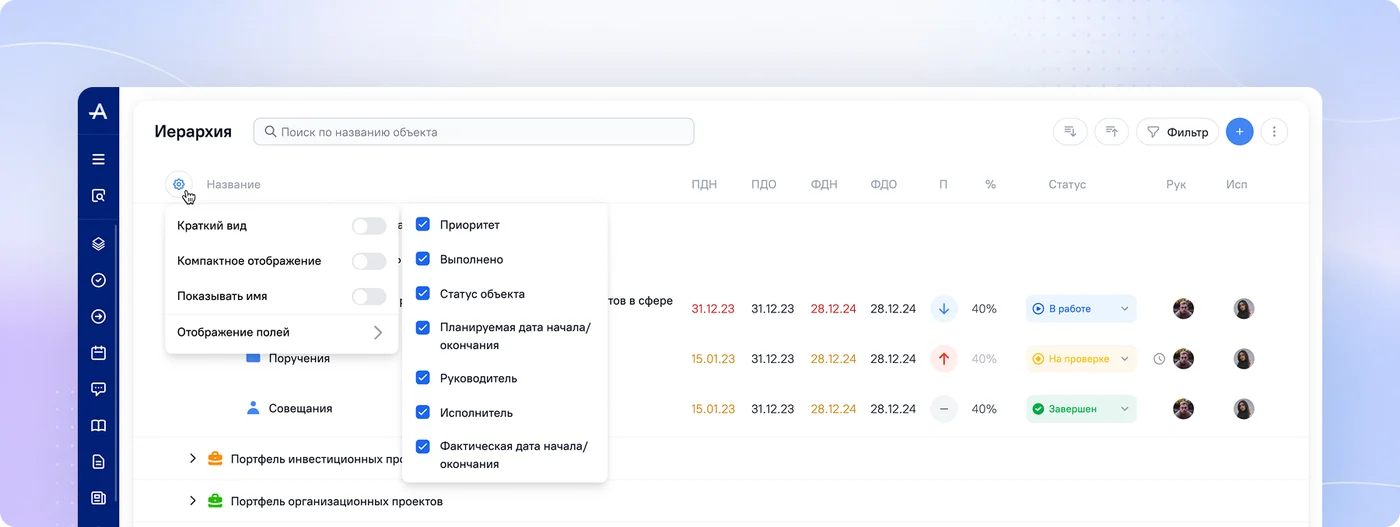This screenshot has width=1400, height=527.
Task: Click the ФДО column header
Action: pos(884,185)
